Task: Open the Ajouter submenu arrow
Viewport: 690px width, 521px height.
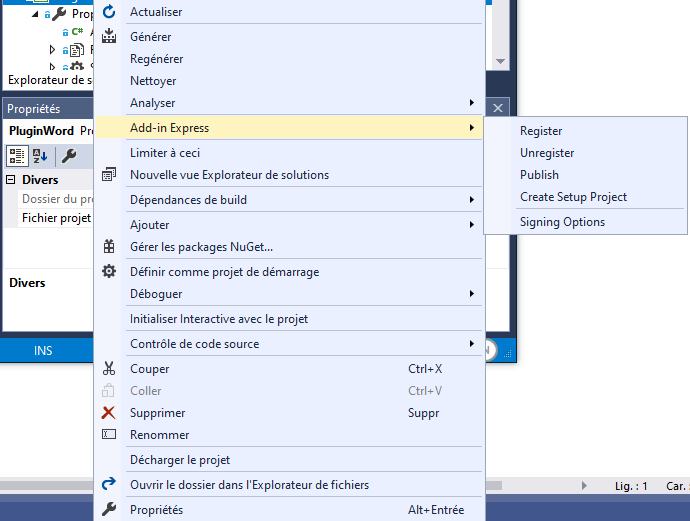Action: (471, 225)
